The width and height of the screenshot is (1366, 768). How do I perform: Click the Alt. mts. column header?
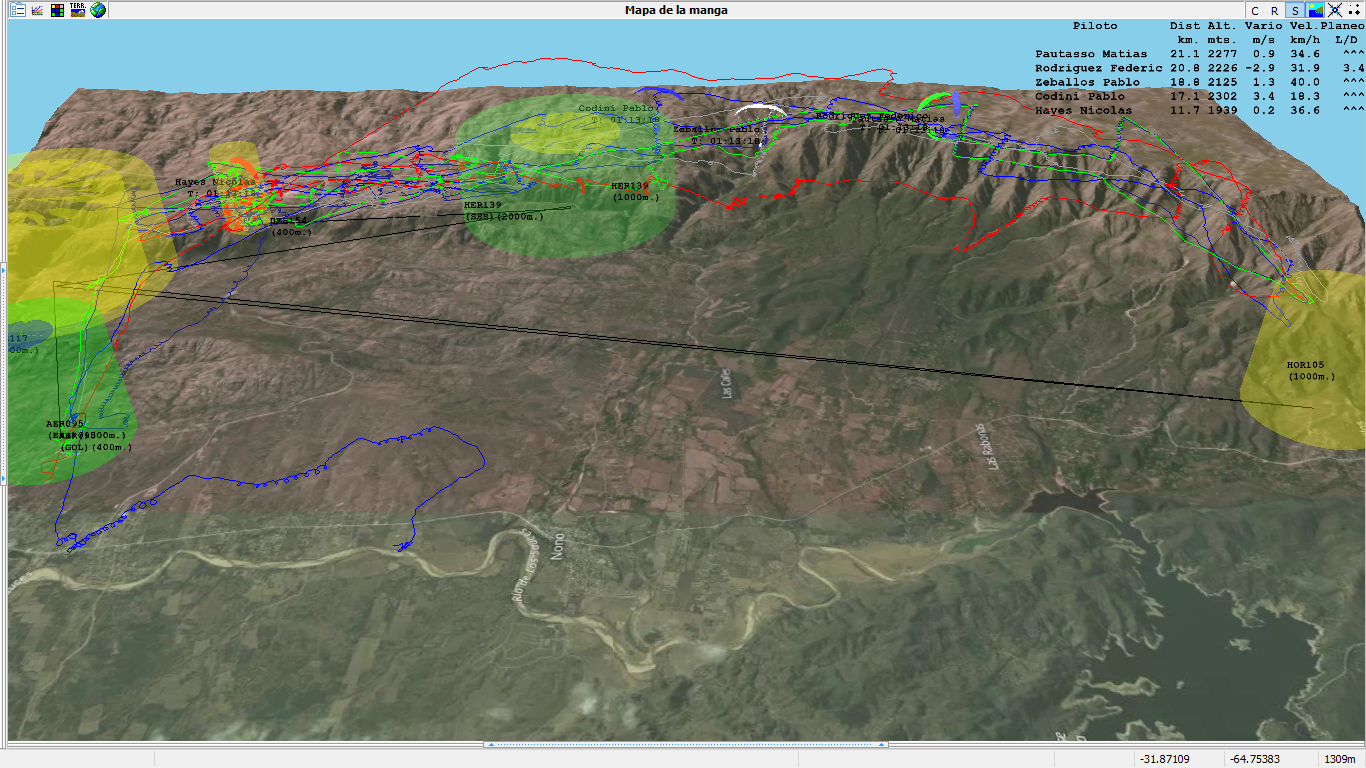click(1221, 32)
